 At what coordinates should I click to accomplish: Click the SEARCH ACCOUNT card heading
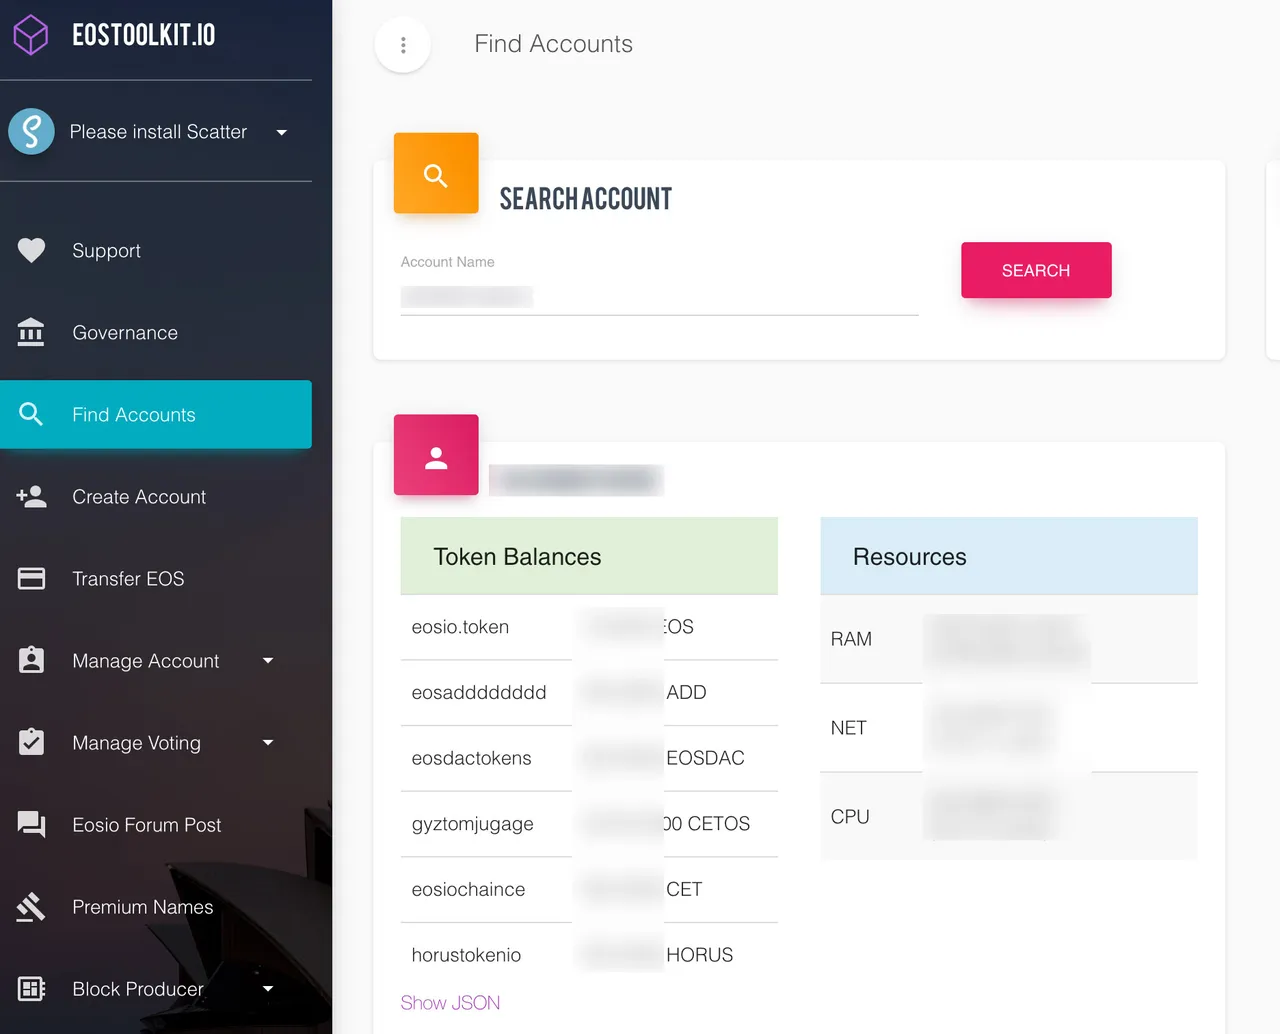(x=585, y=199)
